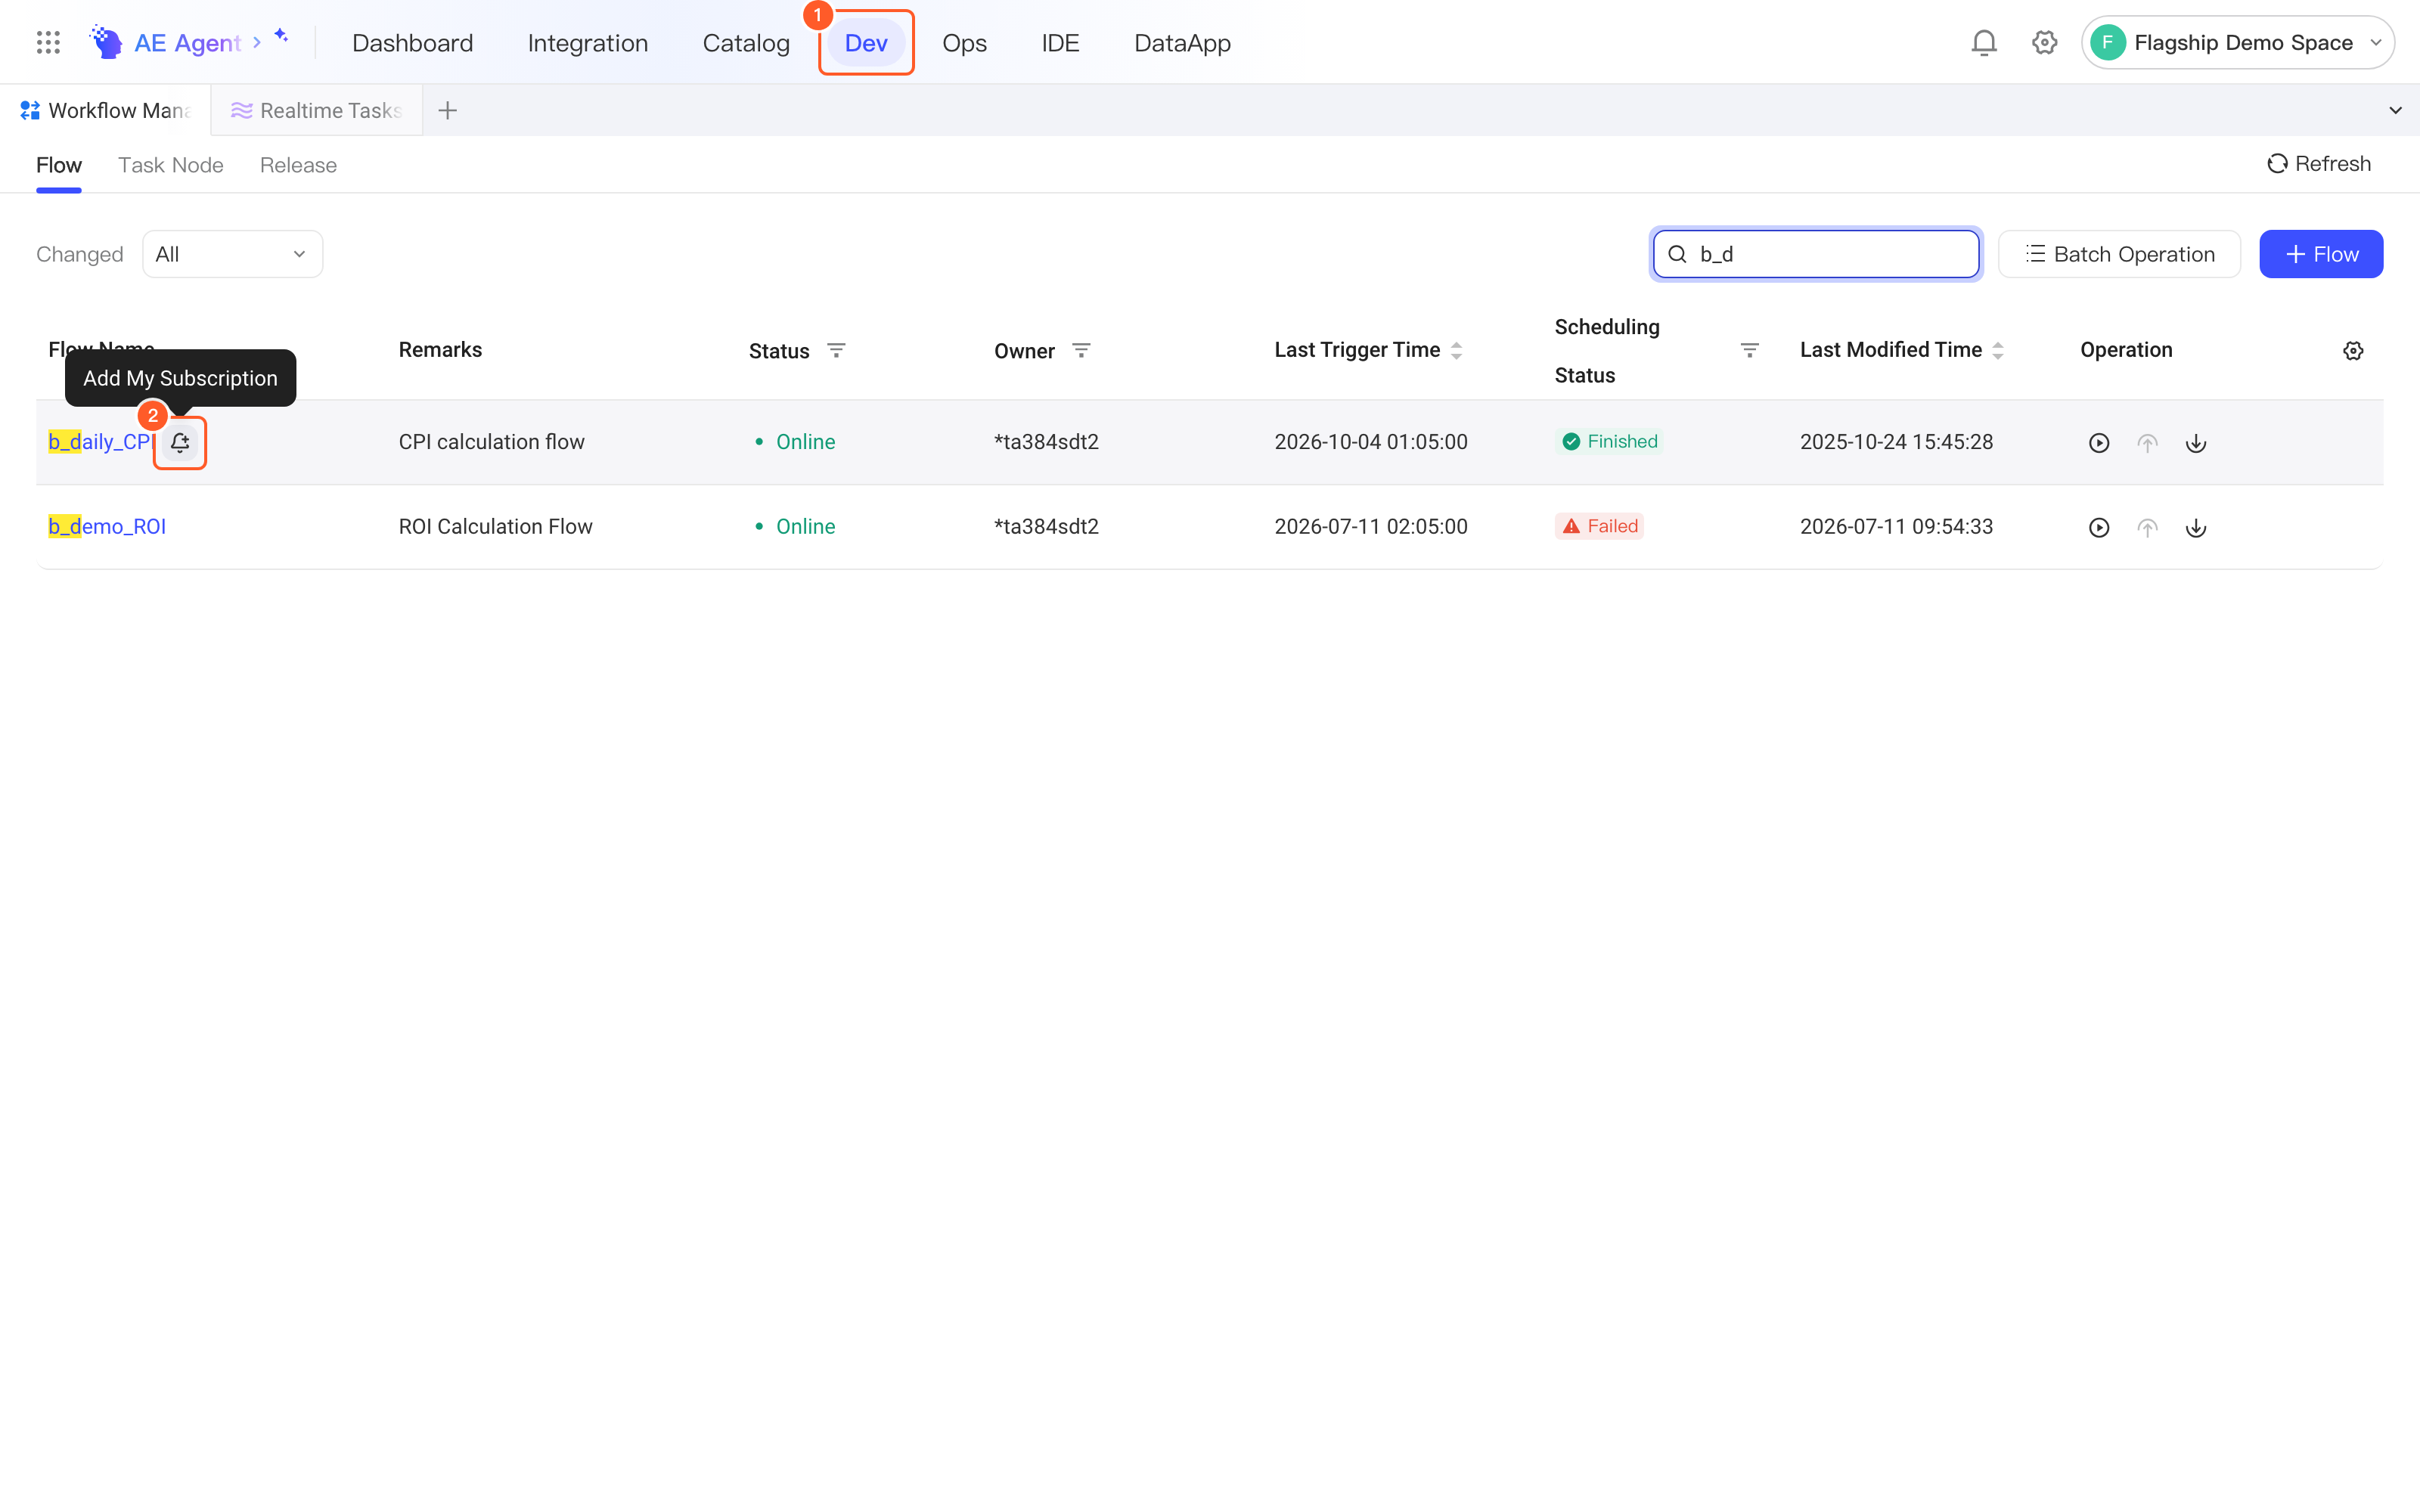
Task: Open the notifications bell in top bar
Action: coord(1984,42)
